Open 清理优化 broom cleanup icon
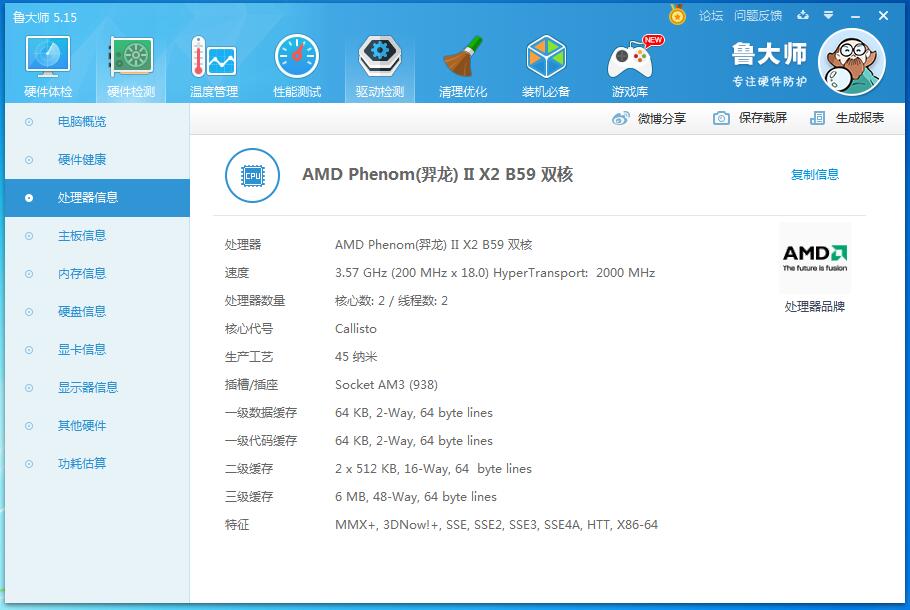Image resolution: width=910 pixels, height=610 pixels. coord(463,56)
